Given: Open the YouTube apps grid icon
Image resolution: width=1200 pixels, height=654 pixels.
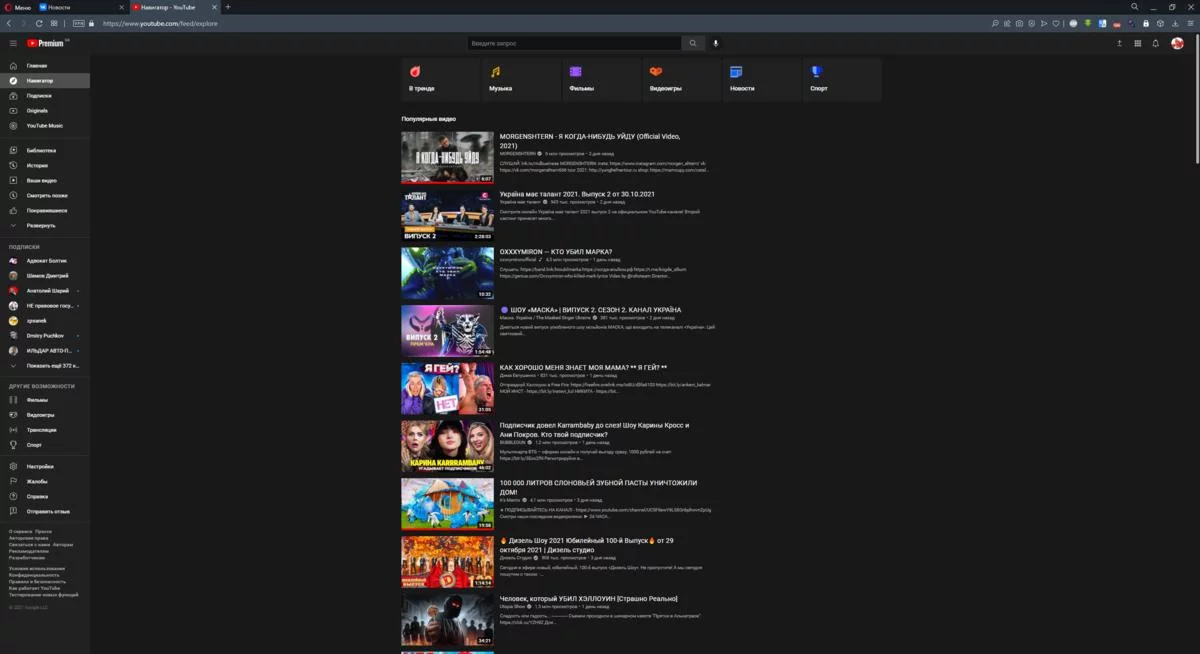Looking at the screenshot, I should click(x=1137, y=43).
